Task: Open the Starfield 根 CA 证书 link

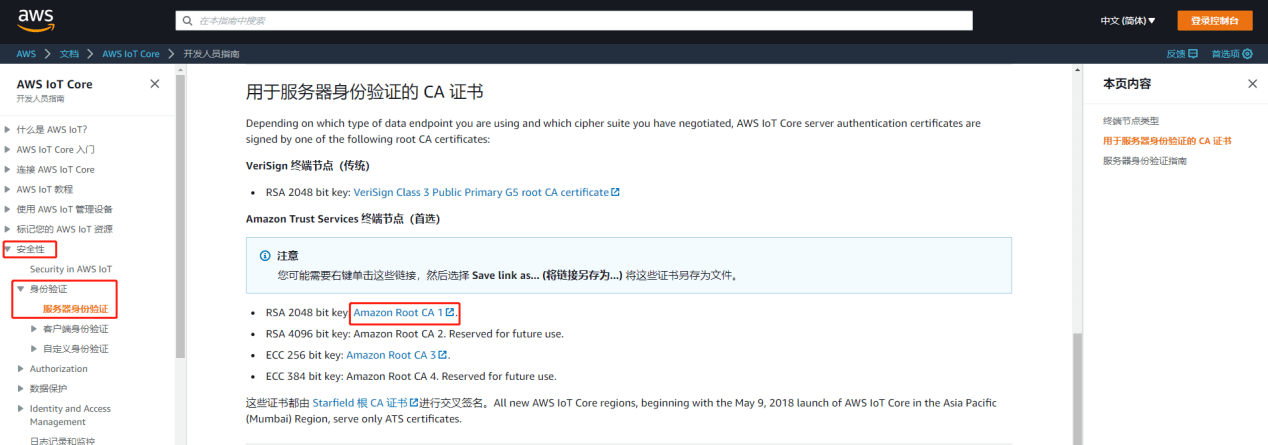Action: pyautogui.click(x=365, y=402)
